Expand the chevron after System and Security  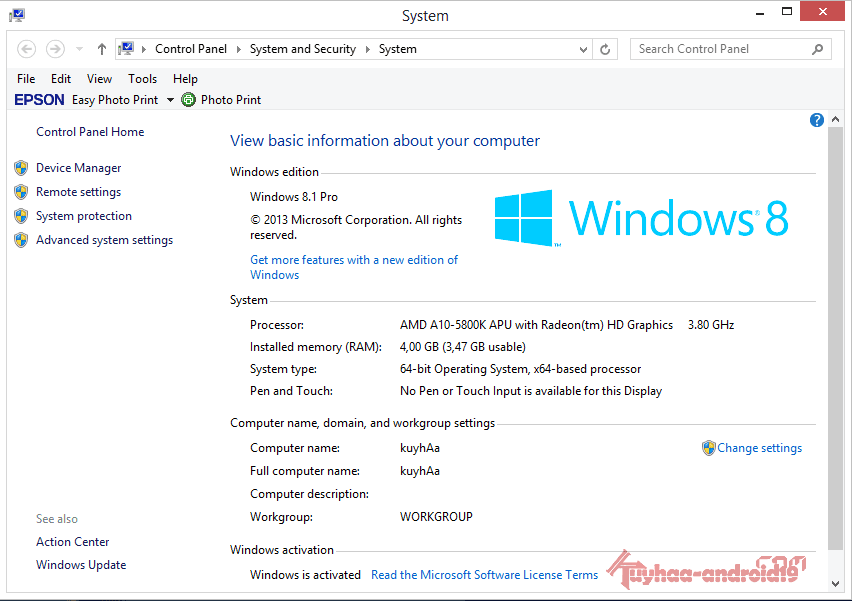[368, 49]
